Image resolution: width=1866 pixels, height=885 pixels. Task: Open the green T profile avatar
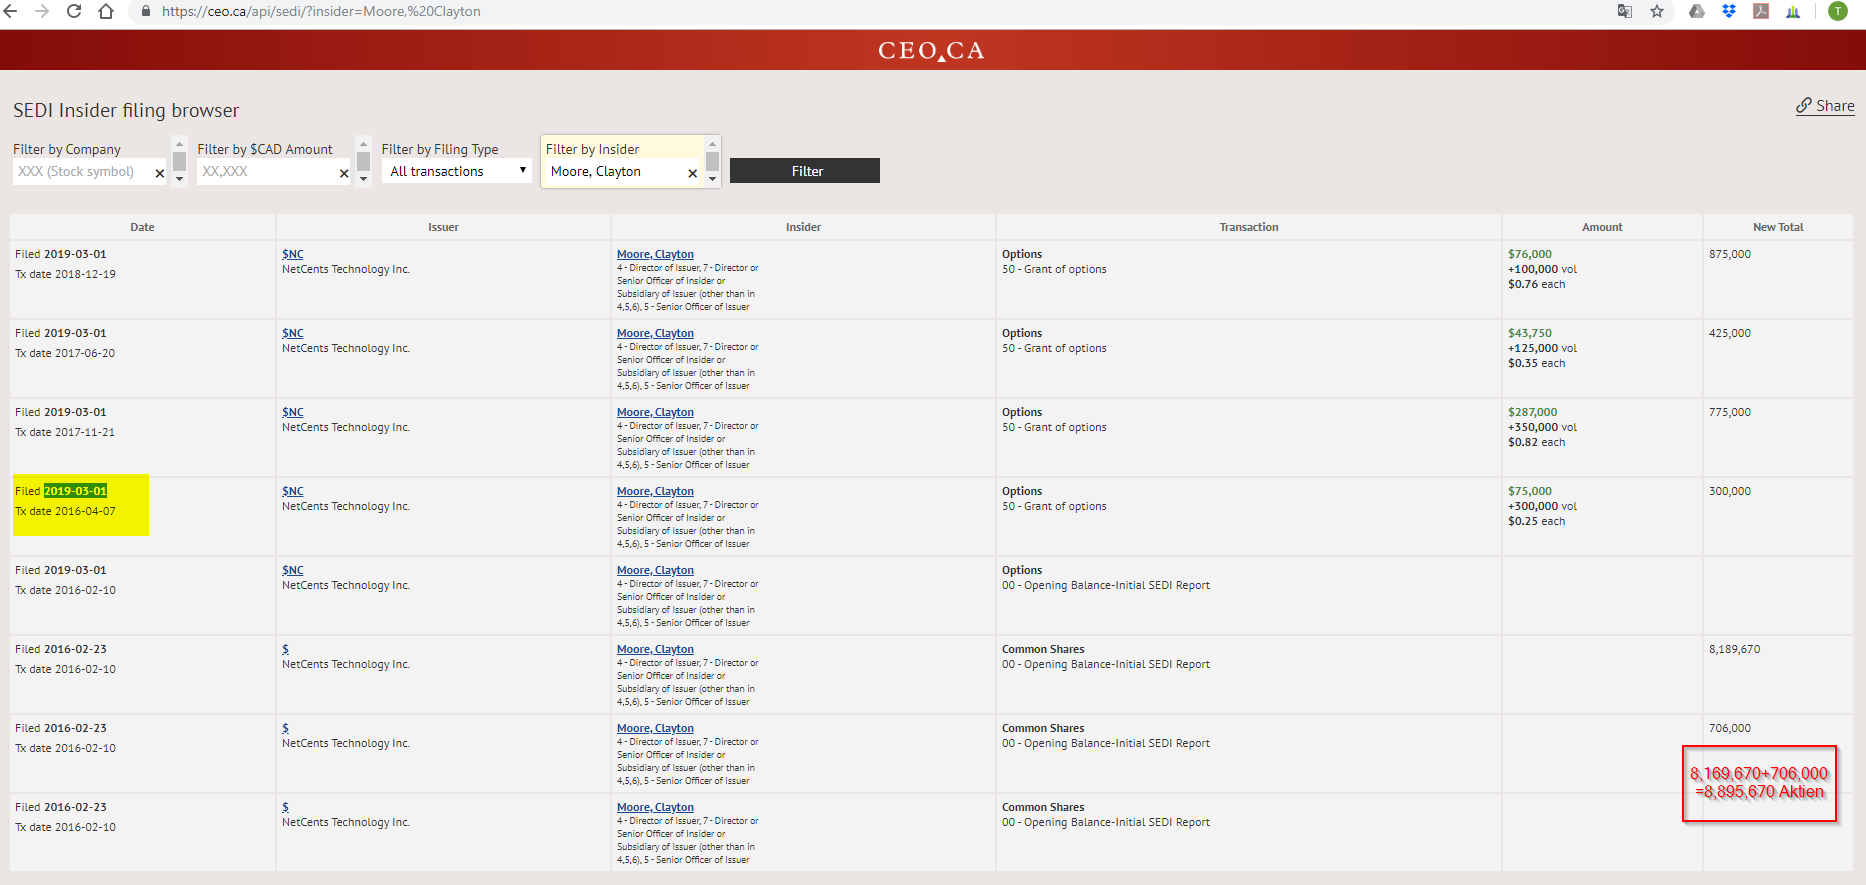pos(1838,11)
